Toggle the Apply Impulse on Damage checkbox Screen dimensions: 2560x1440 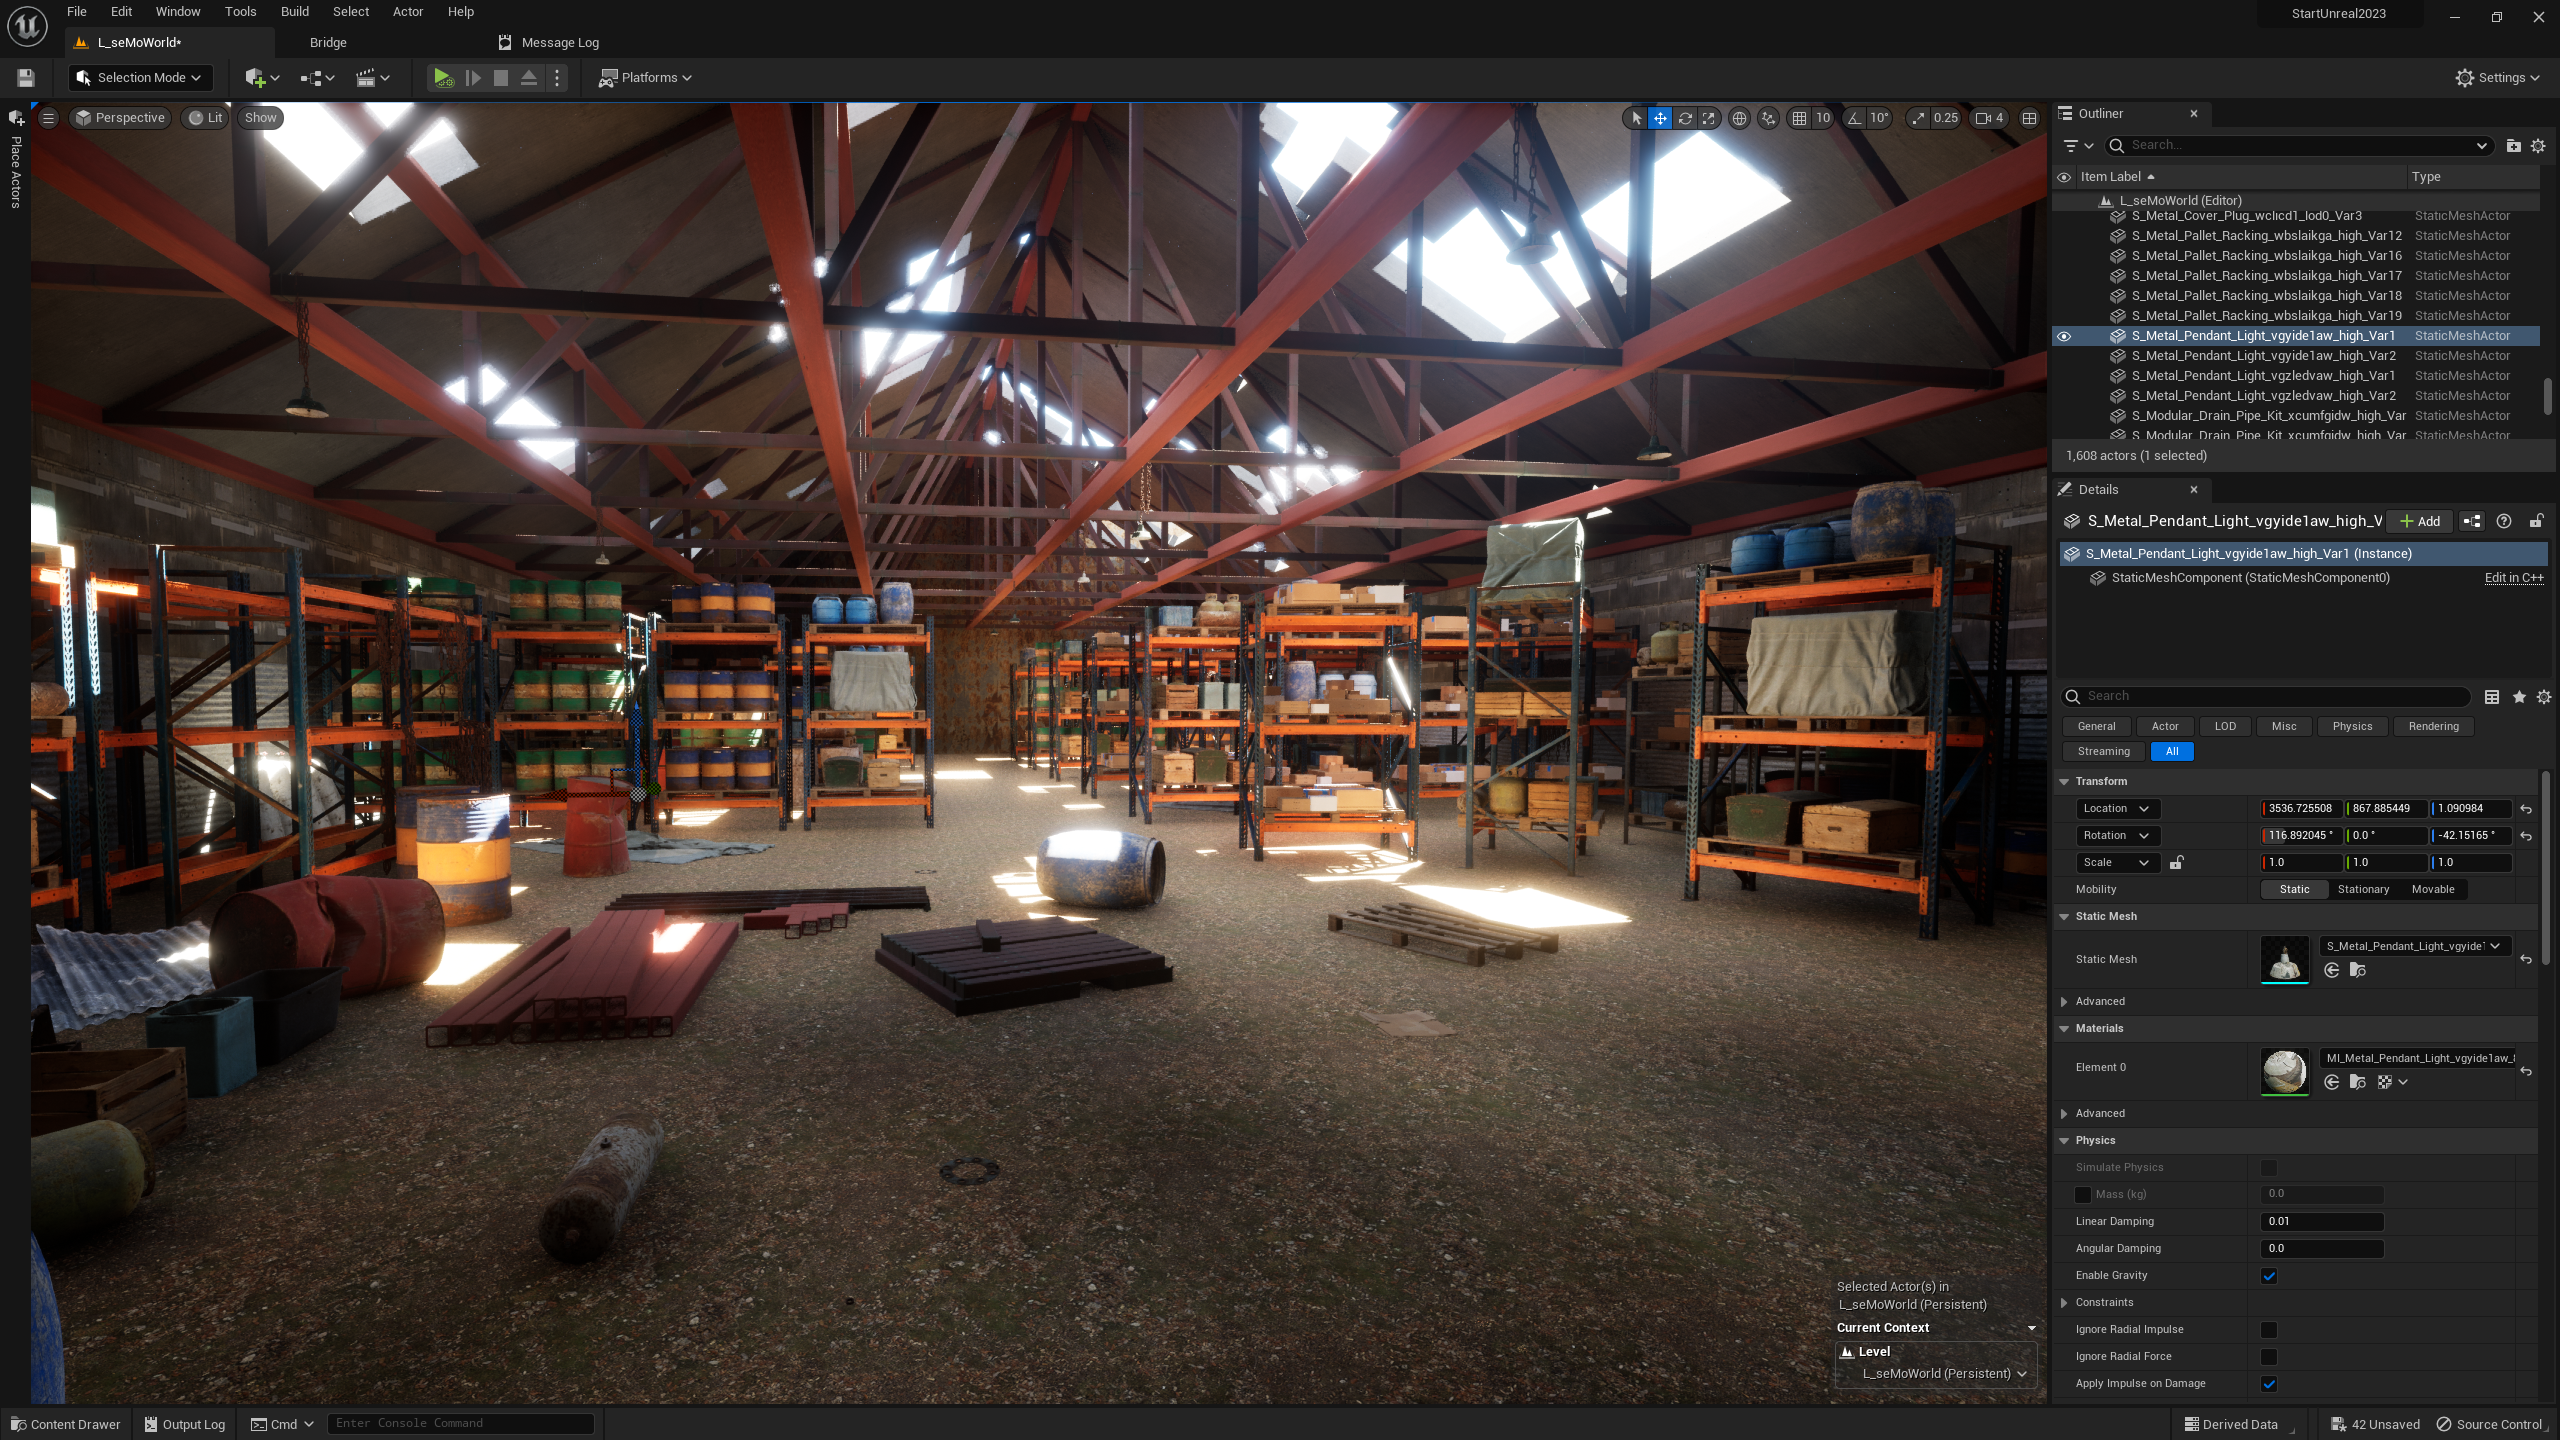tap(2269, 1384)
